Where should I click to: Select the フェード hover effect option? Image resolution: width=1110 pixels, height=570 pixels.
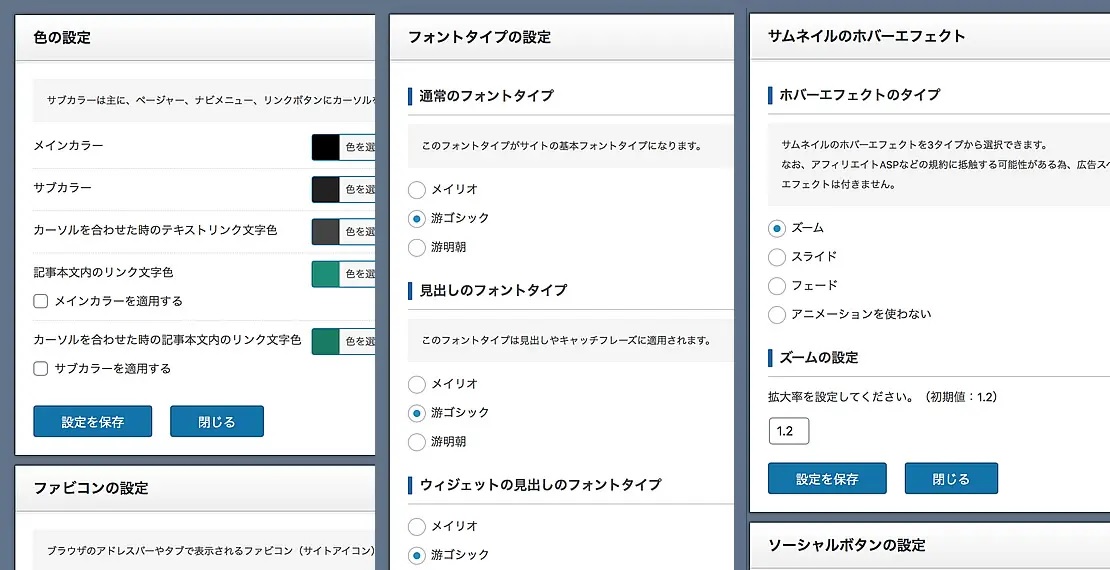[777, 286]
